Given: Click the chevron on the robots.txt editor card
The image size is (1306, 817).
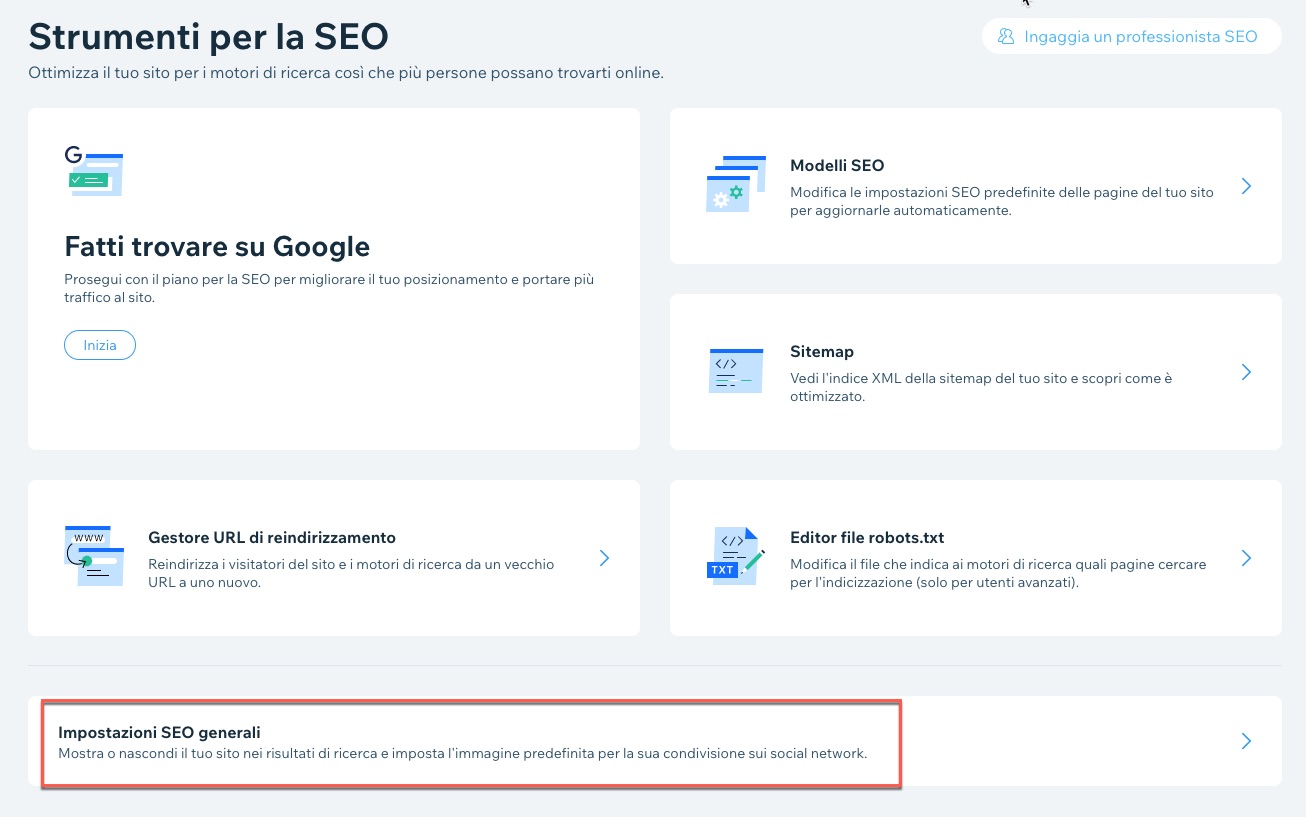Looking at the screenshot, I should click(x=1246, y=558).
